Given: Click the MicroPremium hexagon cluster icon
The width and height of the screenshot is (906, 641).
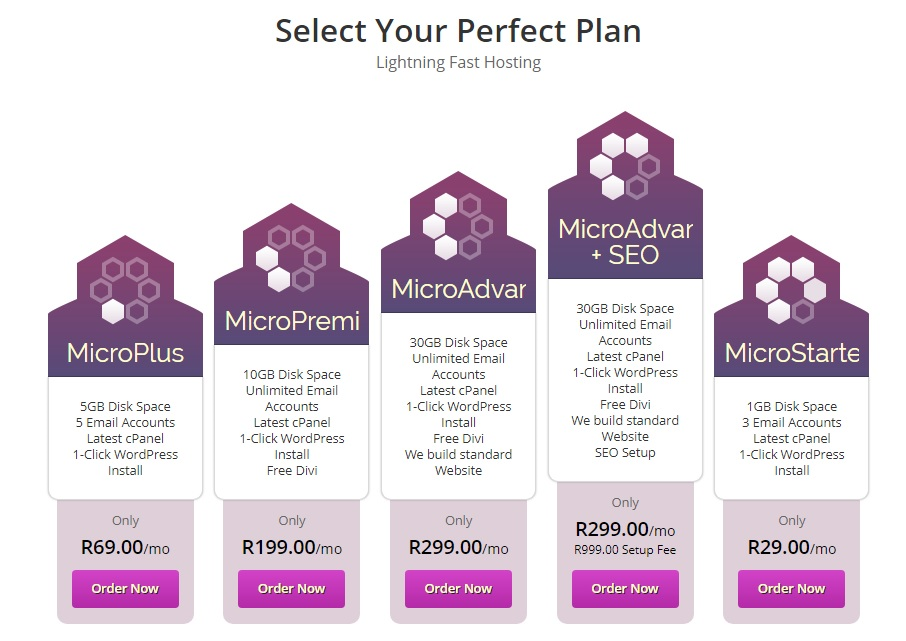Looking at the screenshot, I should point(291,258).
